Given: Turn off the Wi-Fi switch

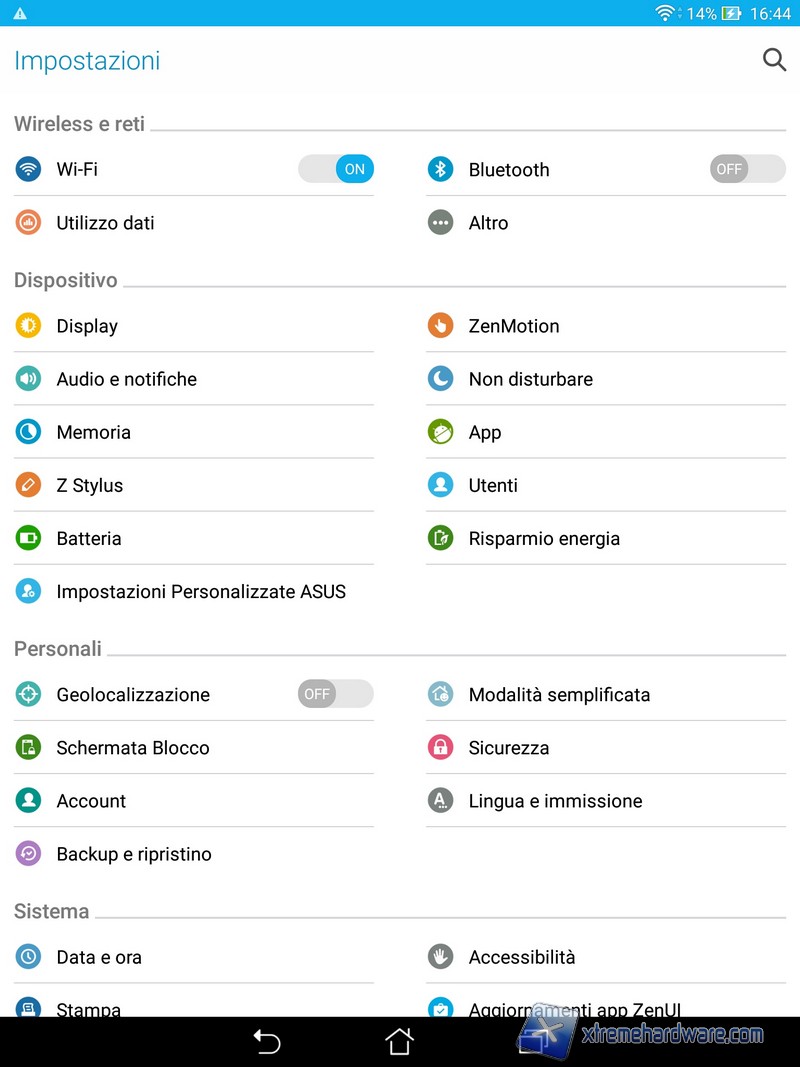Looking at the screenshot, I should pyautogui.click(x=336, y=169).
